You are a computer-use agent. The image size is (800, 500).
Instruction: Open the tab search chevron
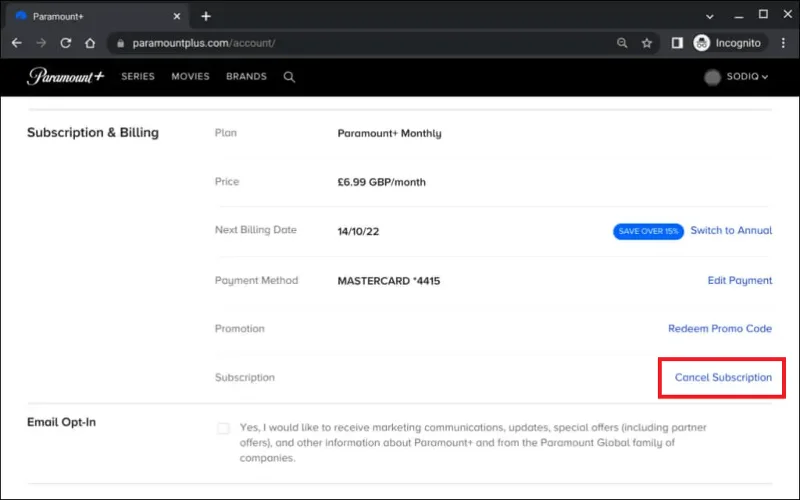click(x=710, y=16)
